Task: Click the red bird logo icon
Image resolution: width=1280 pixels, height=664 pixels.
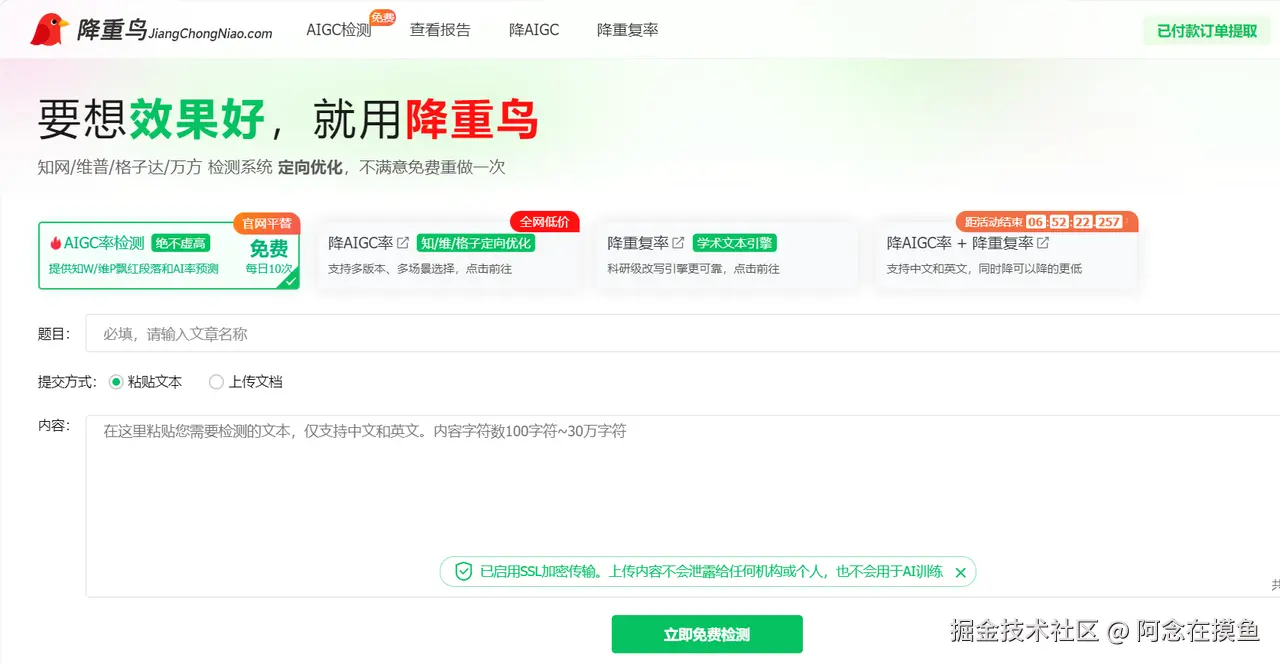Action: [x=49, y=30]
